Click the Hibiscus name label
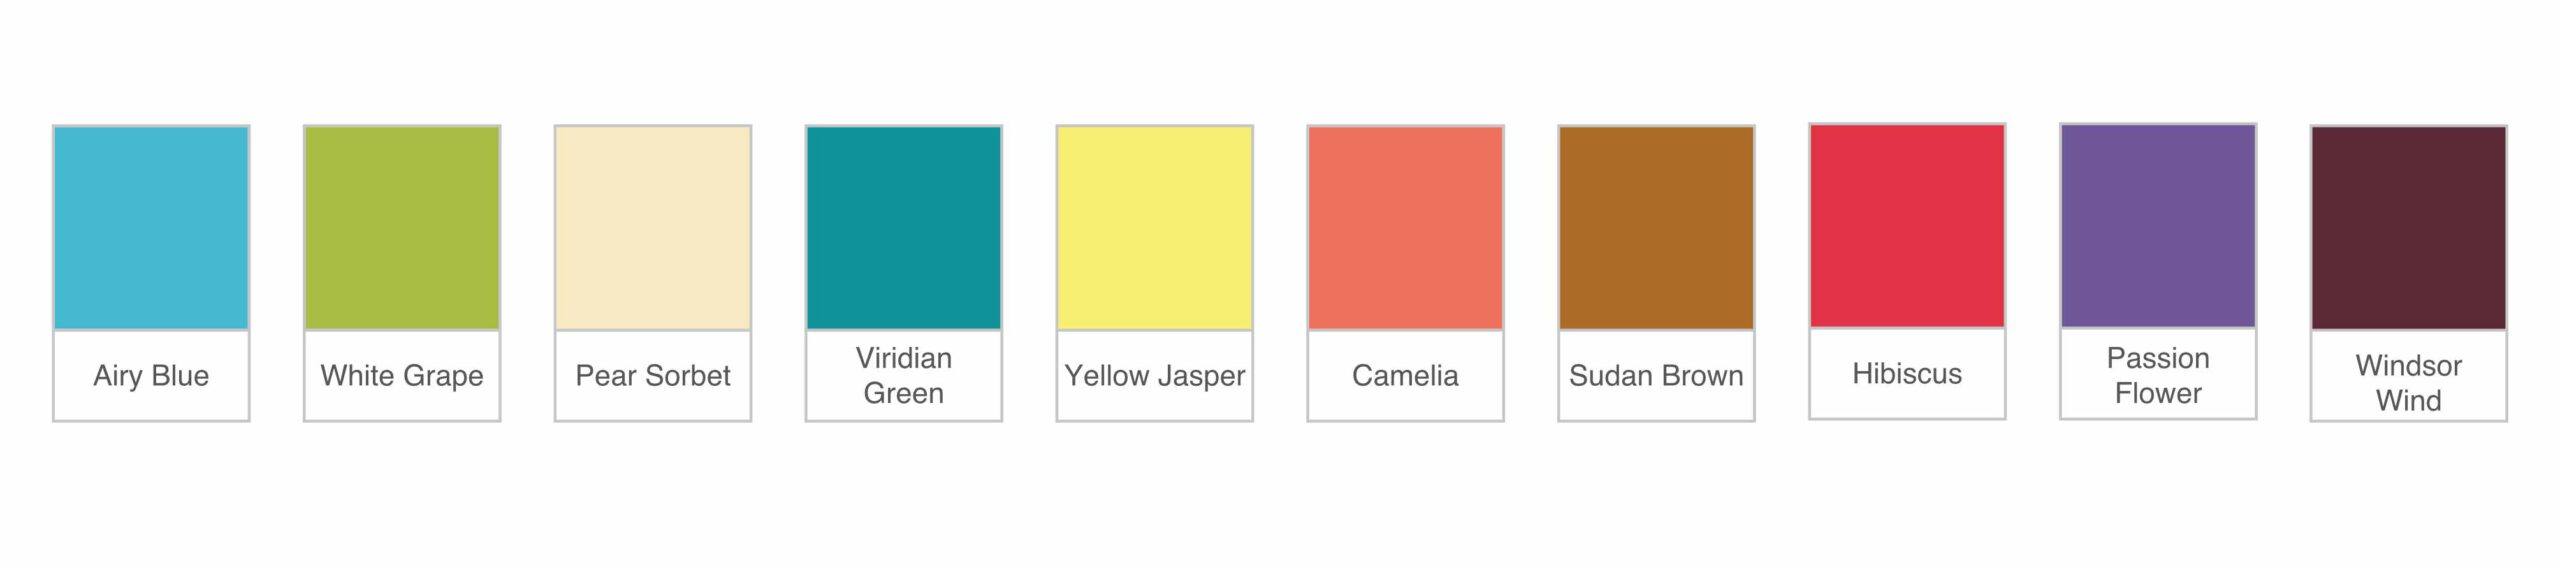 pyautogui.click(x=1908, y=374)
